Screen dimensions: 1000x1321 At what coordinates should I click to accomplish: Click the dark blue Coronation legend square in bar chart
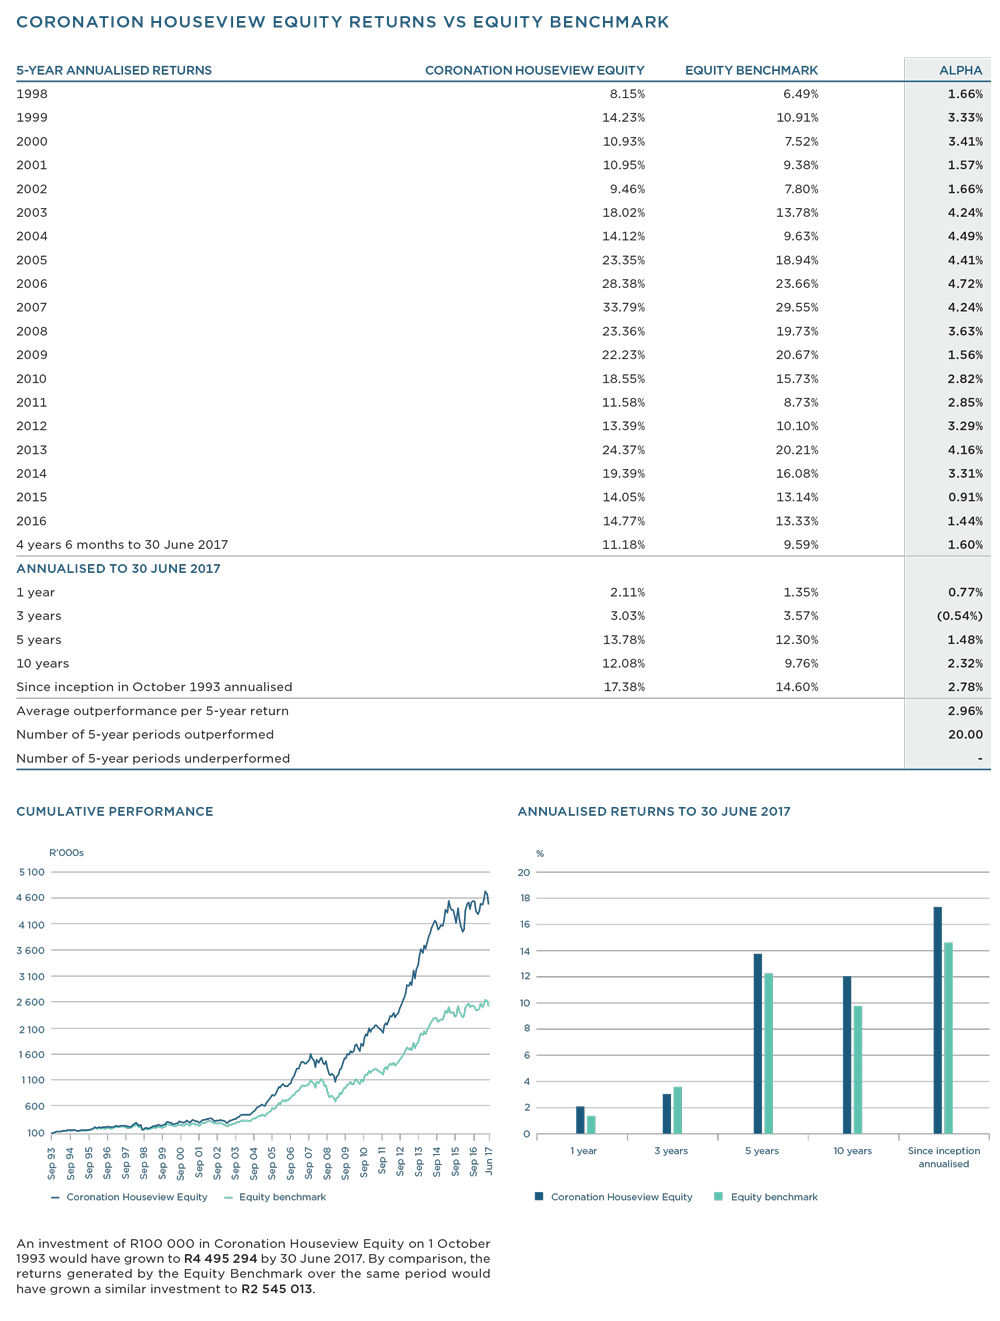(x=539, y=1196)
